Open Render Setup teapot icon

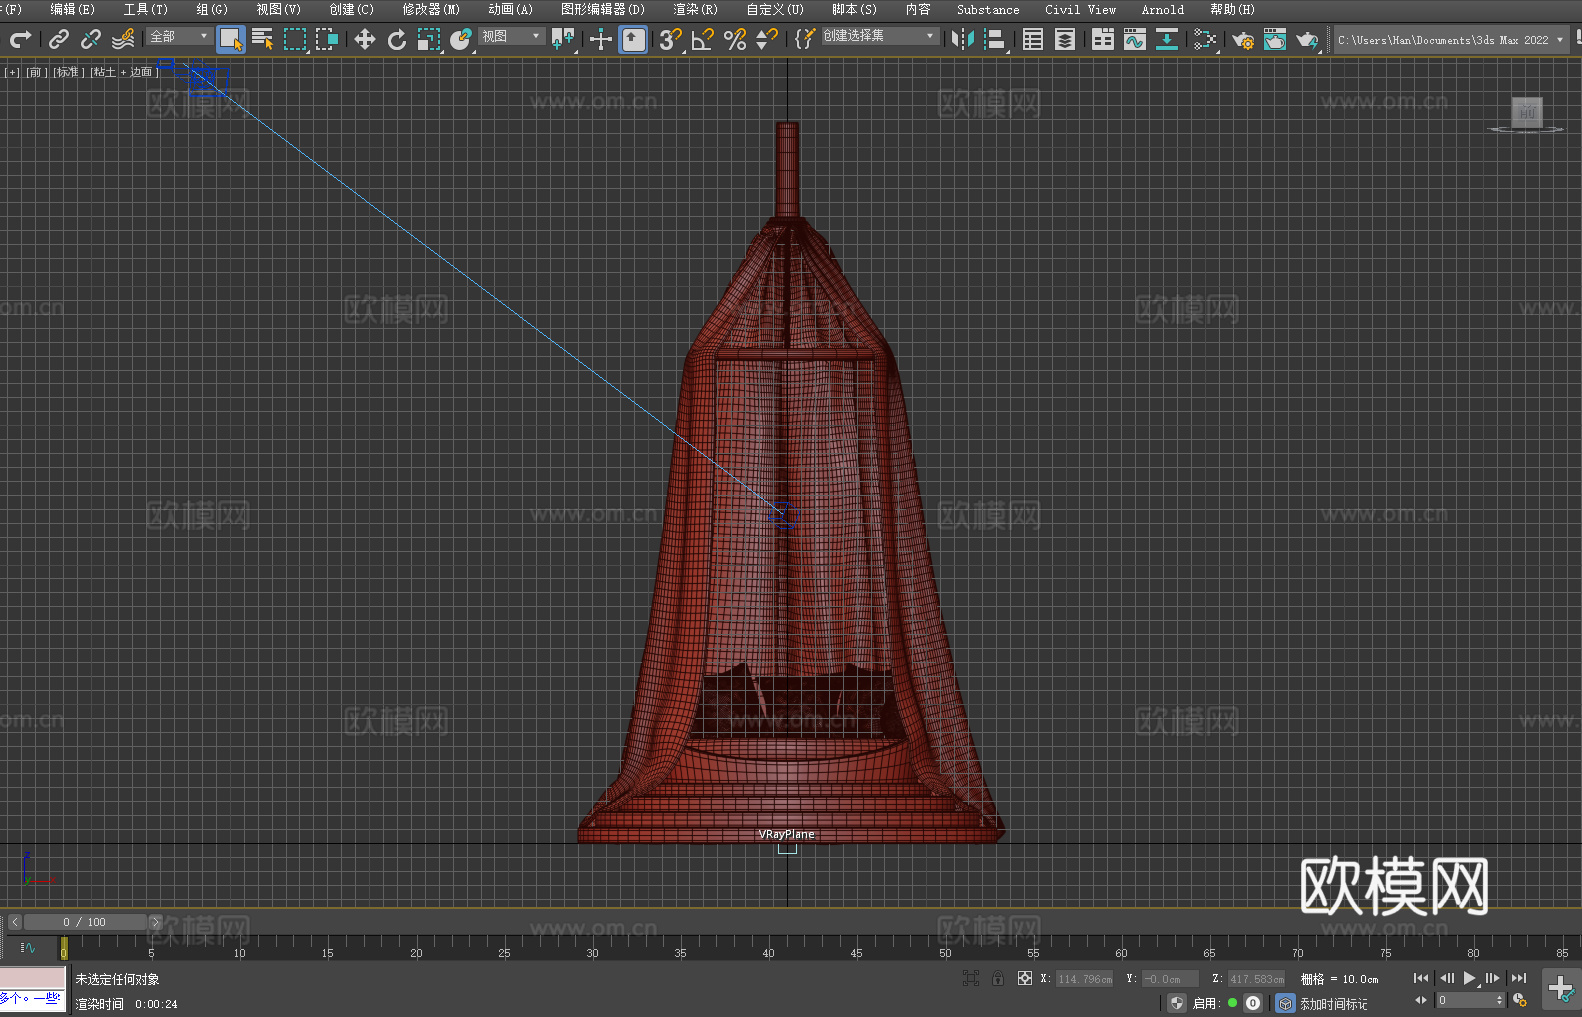pyautogui.click(x=1242, y=39)
